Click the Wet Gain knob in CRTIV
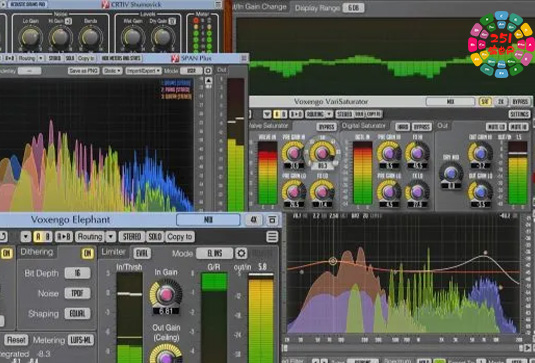This screenshot has height=363, width=535. point(132,37)
